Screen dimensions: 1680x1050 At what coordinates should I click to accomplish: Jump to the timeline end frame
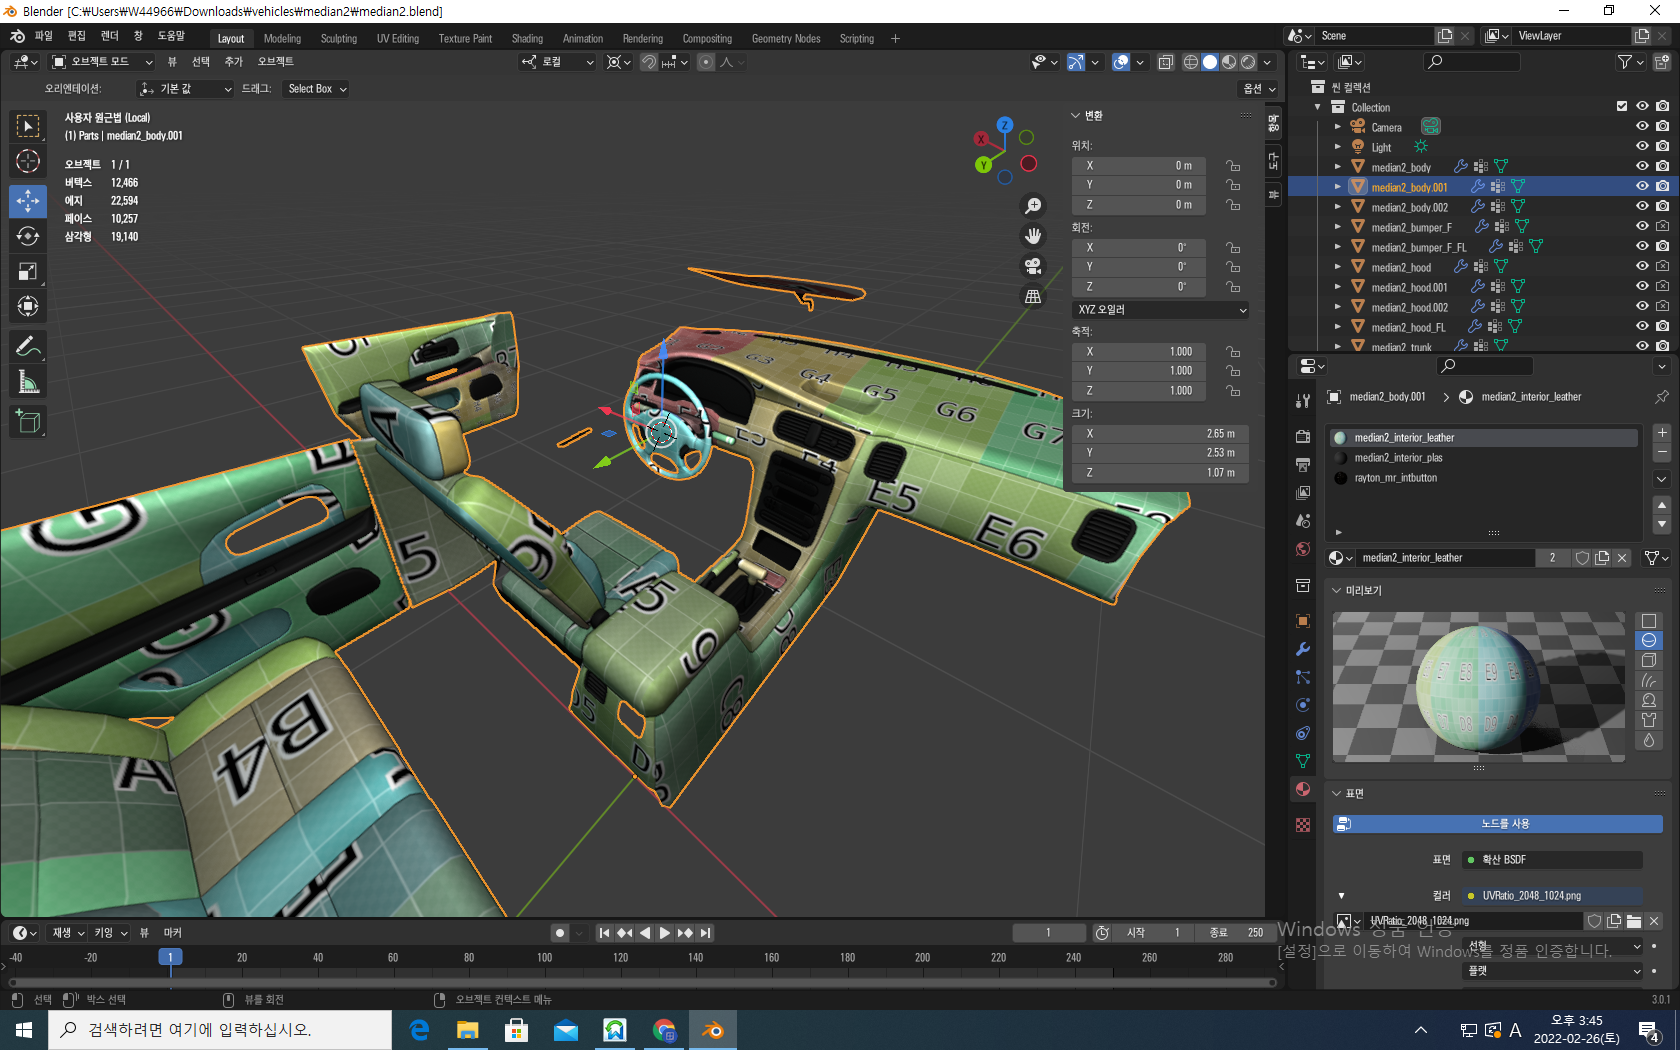pos(705,933)
